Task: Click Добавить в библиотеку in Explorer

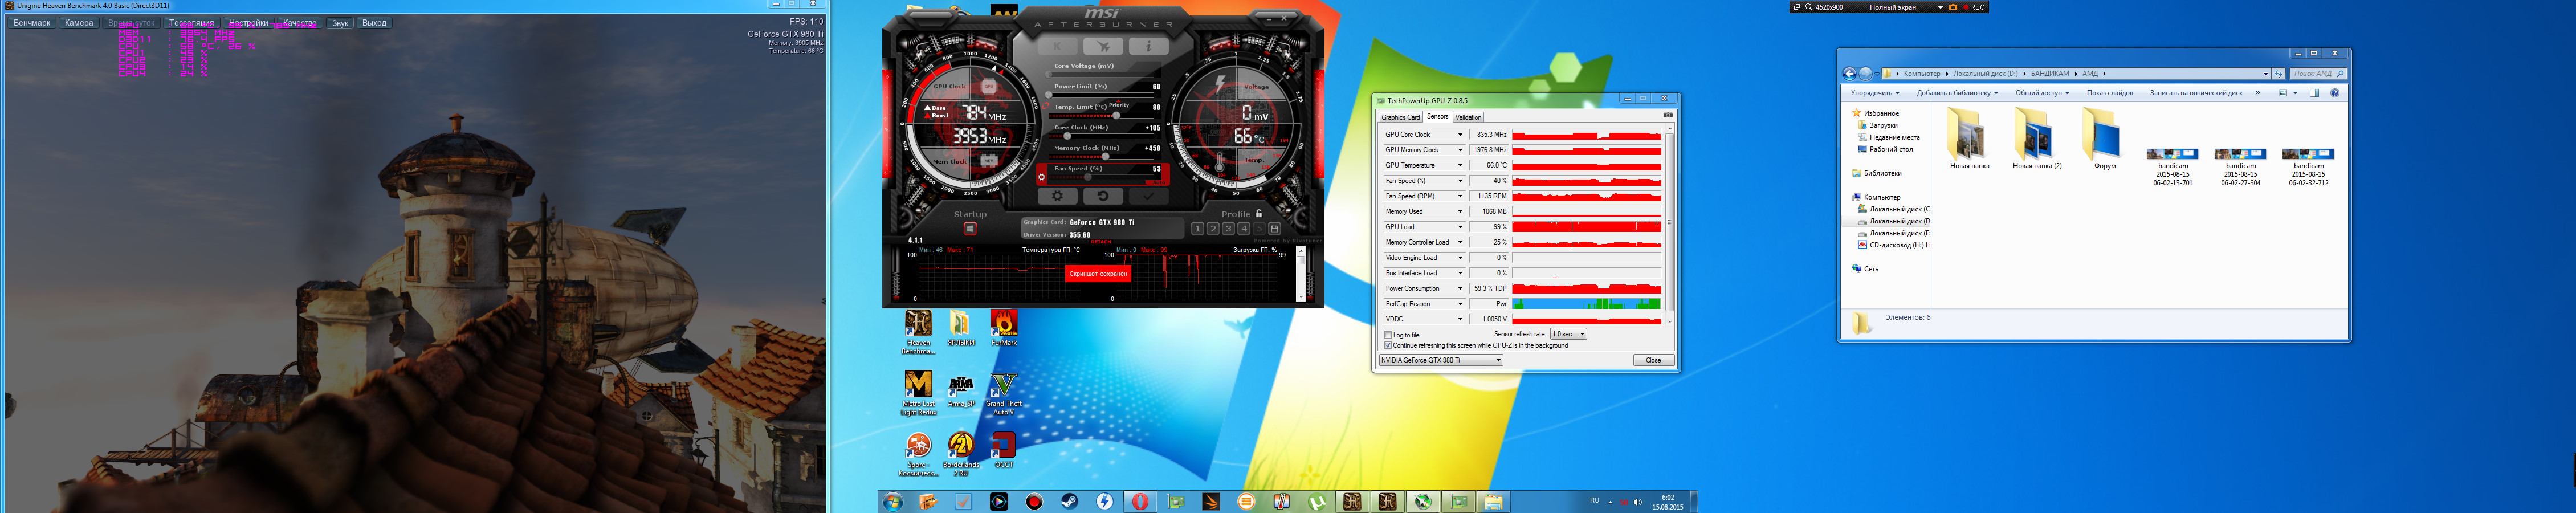Action: pyautogui.click(x=1957, y=93)
